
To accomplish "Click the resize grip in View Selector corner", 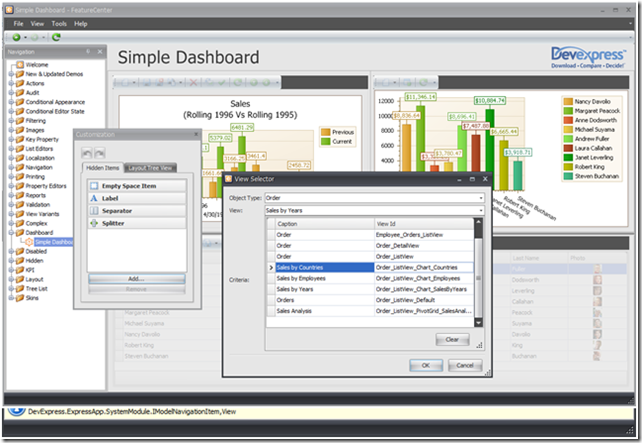I will 487,373.
